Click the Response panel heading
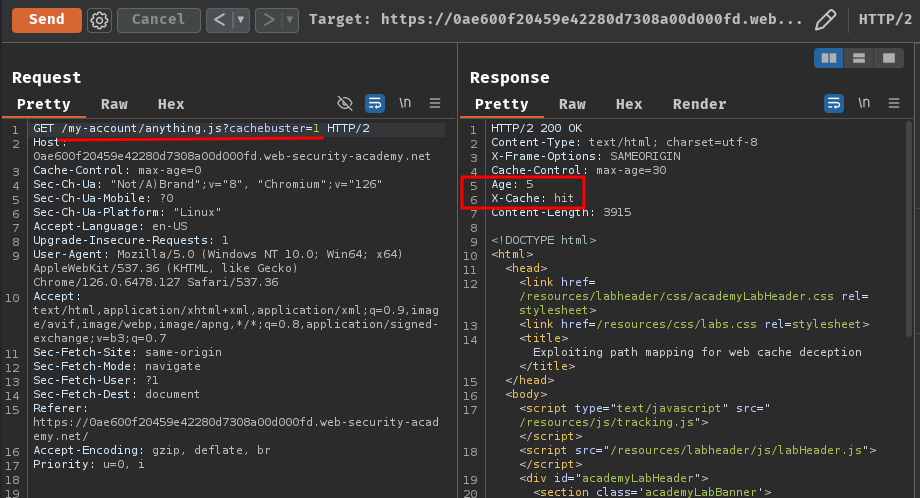 (509, 77)
